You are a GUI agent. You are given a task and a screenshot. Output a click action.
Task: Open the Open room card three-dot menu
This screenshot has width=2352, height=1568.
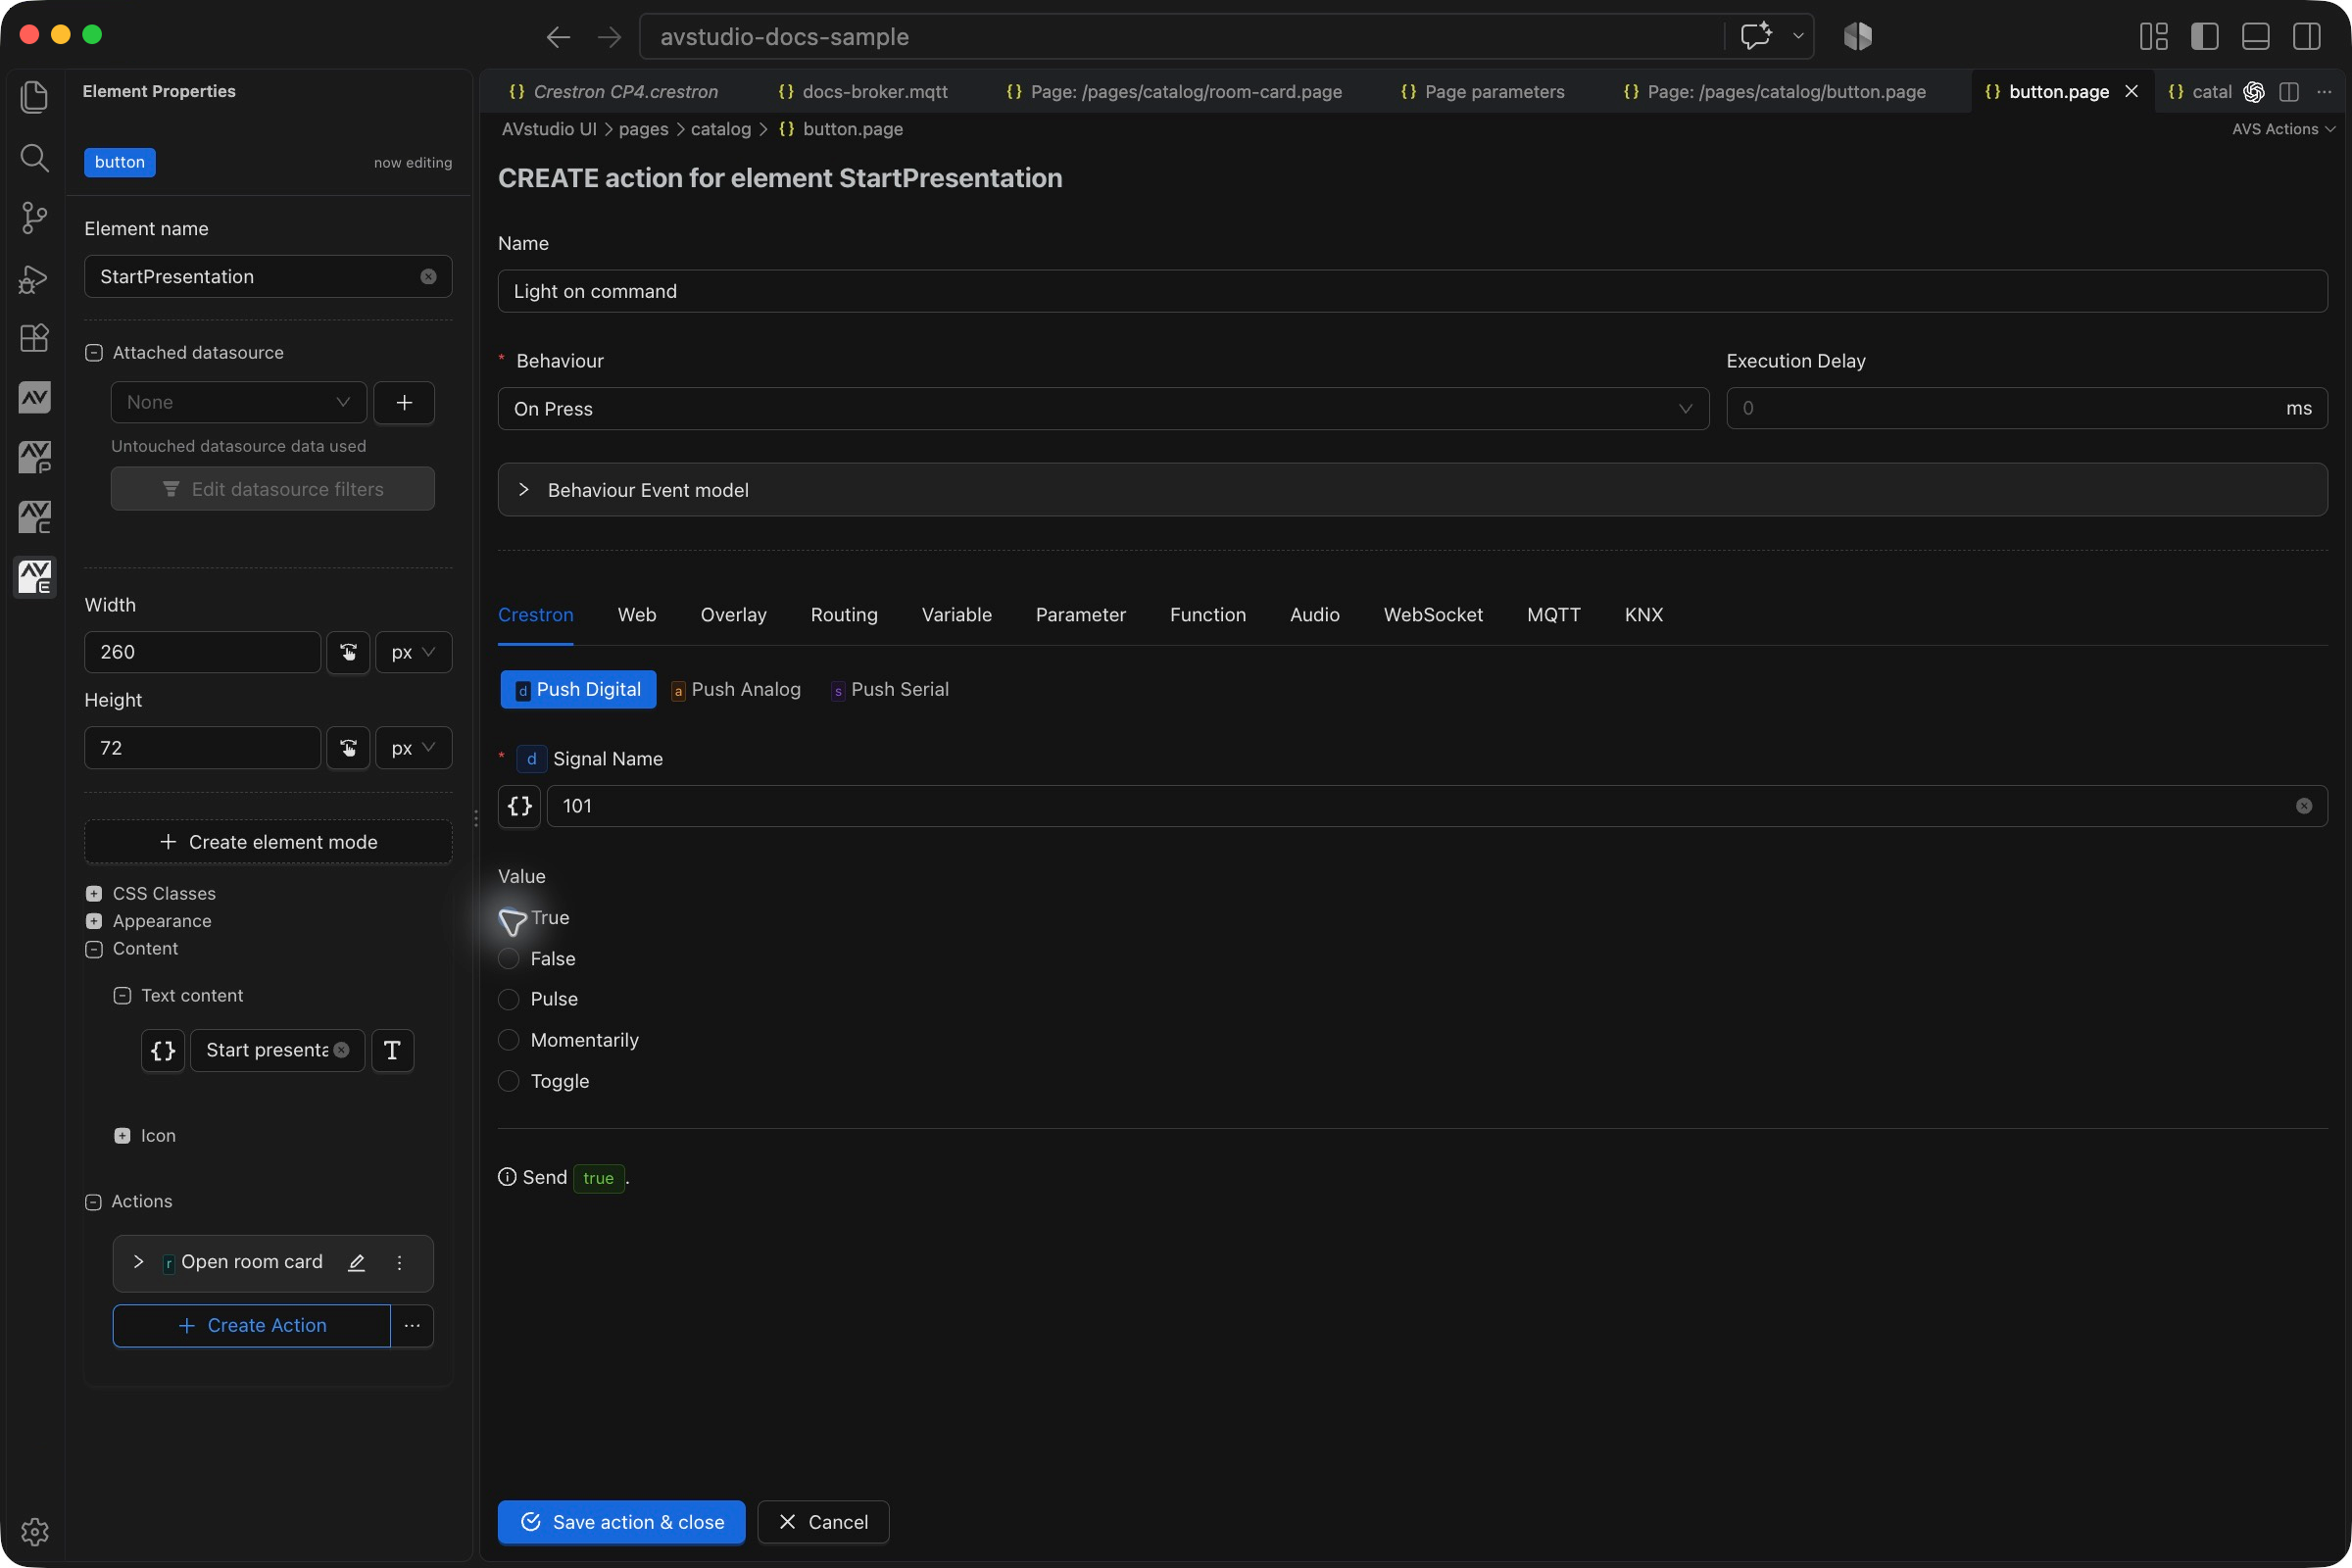click(399, 1263)
